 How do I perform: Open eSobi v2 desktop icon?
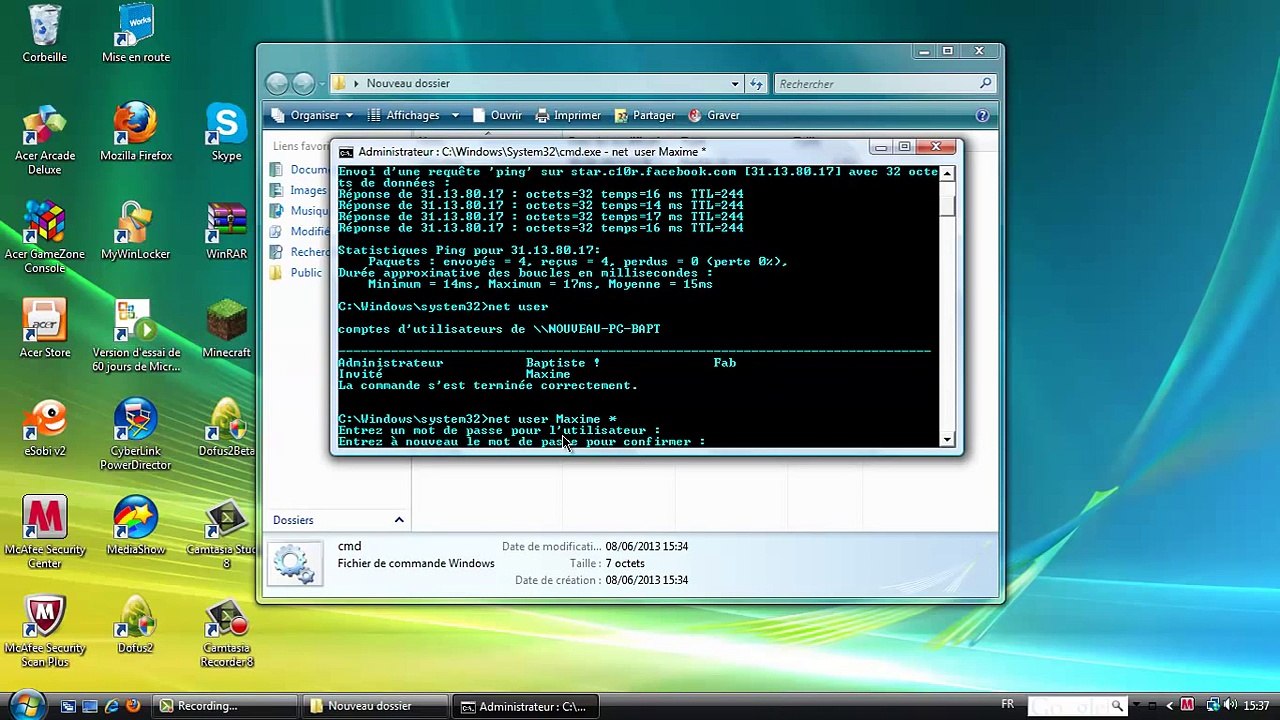tap(45, 428)
